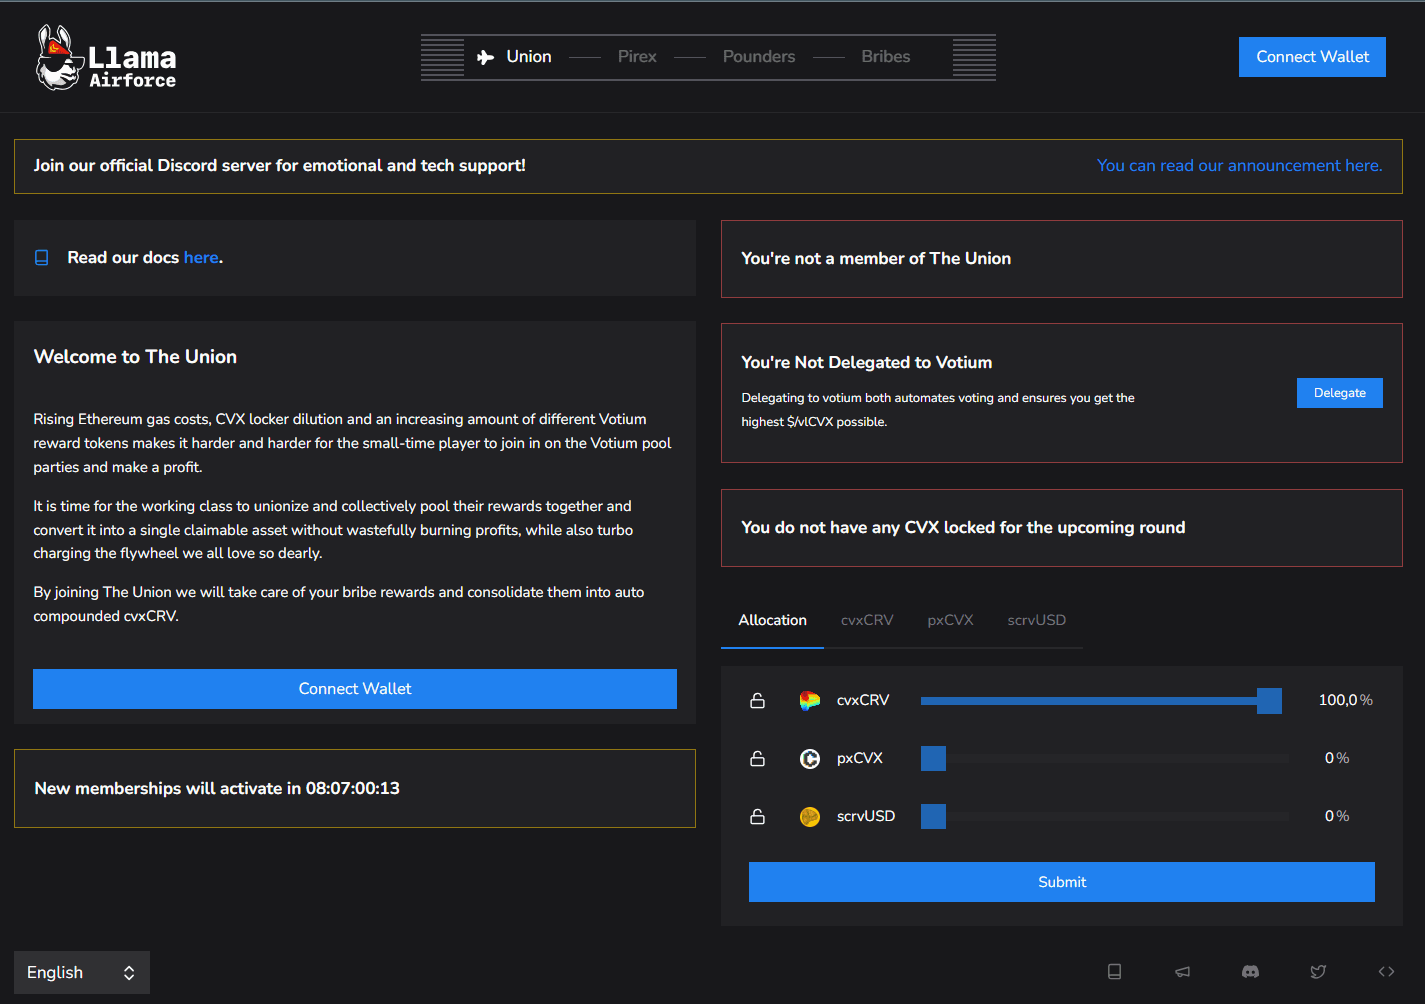Viewport: 1425px width, 1004px height.
Task: Click the cvxCRV label in allocation row
Action: coord(863,701)
